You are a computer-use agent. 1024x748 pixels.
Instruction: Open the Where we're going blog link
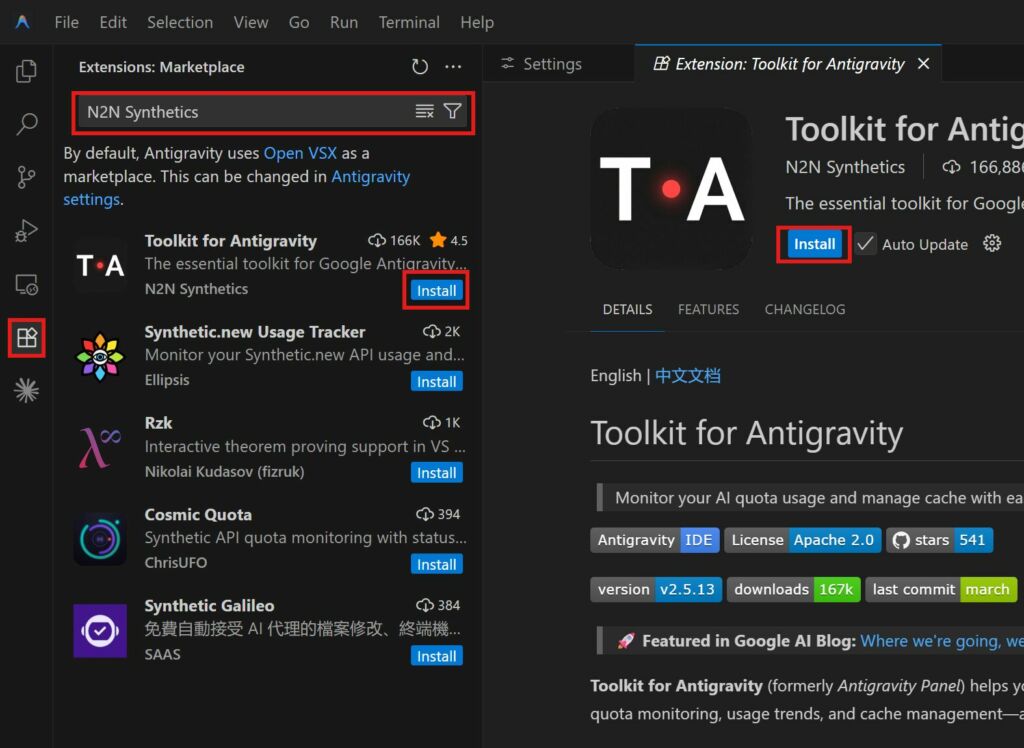pos(942,641)
